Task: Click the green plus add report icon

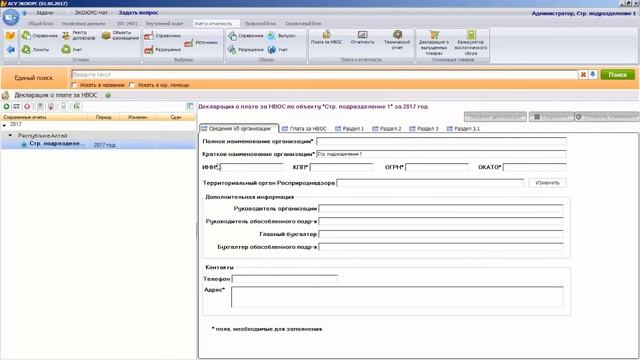Action: click(x=6, y=107)
